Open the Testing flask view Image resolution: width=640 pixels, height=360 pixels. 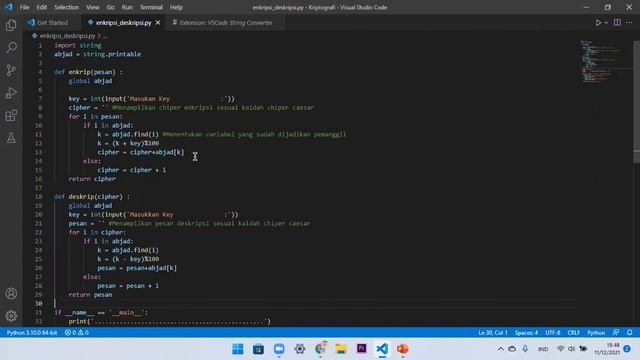11,138
